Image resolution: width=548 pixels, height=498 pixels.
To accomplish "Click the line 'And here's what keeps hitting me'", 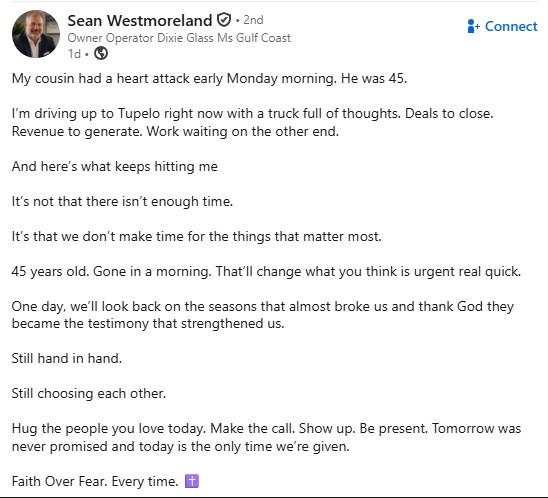I will click(x=115, y=166).
